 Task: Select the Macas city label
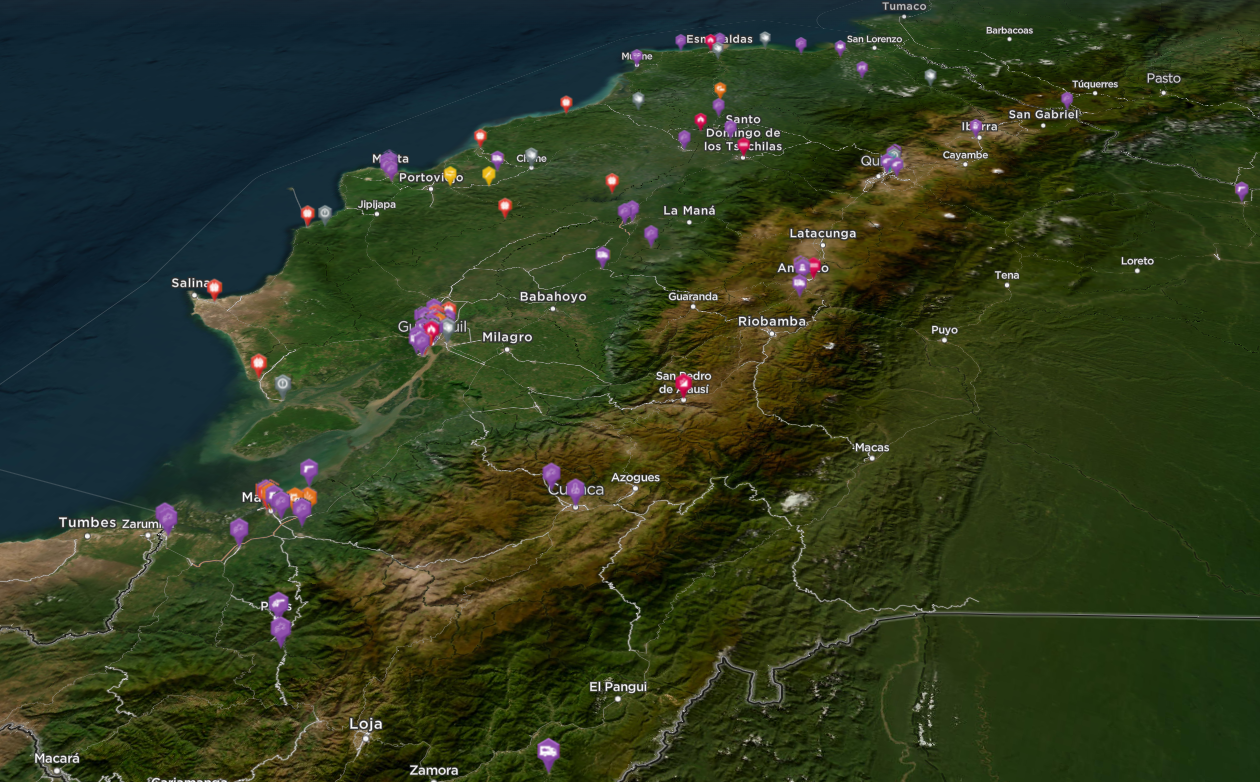pyautogui.click(x=872, y=447)
